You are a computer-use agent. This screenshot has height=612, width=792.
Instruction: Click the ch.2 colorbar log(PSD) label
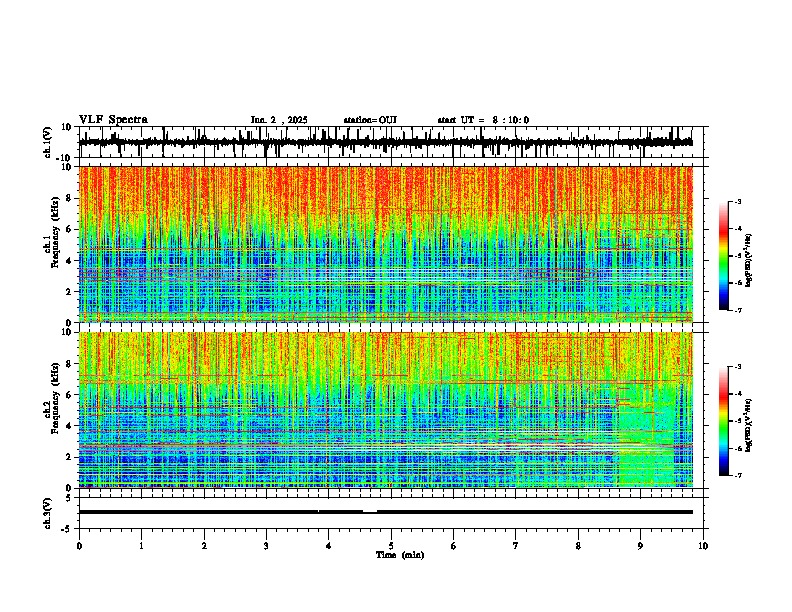pyautogui.click(x=748, y=425)
